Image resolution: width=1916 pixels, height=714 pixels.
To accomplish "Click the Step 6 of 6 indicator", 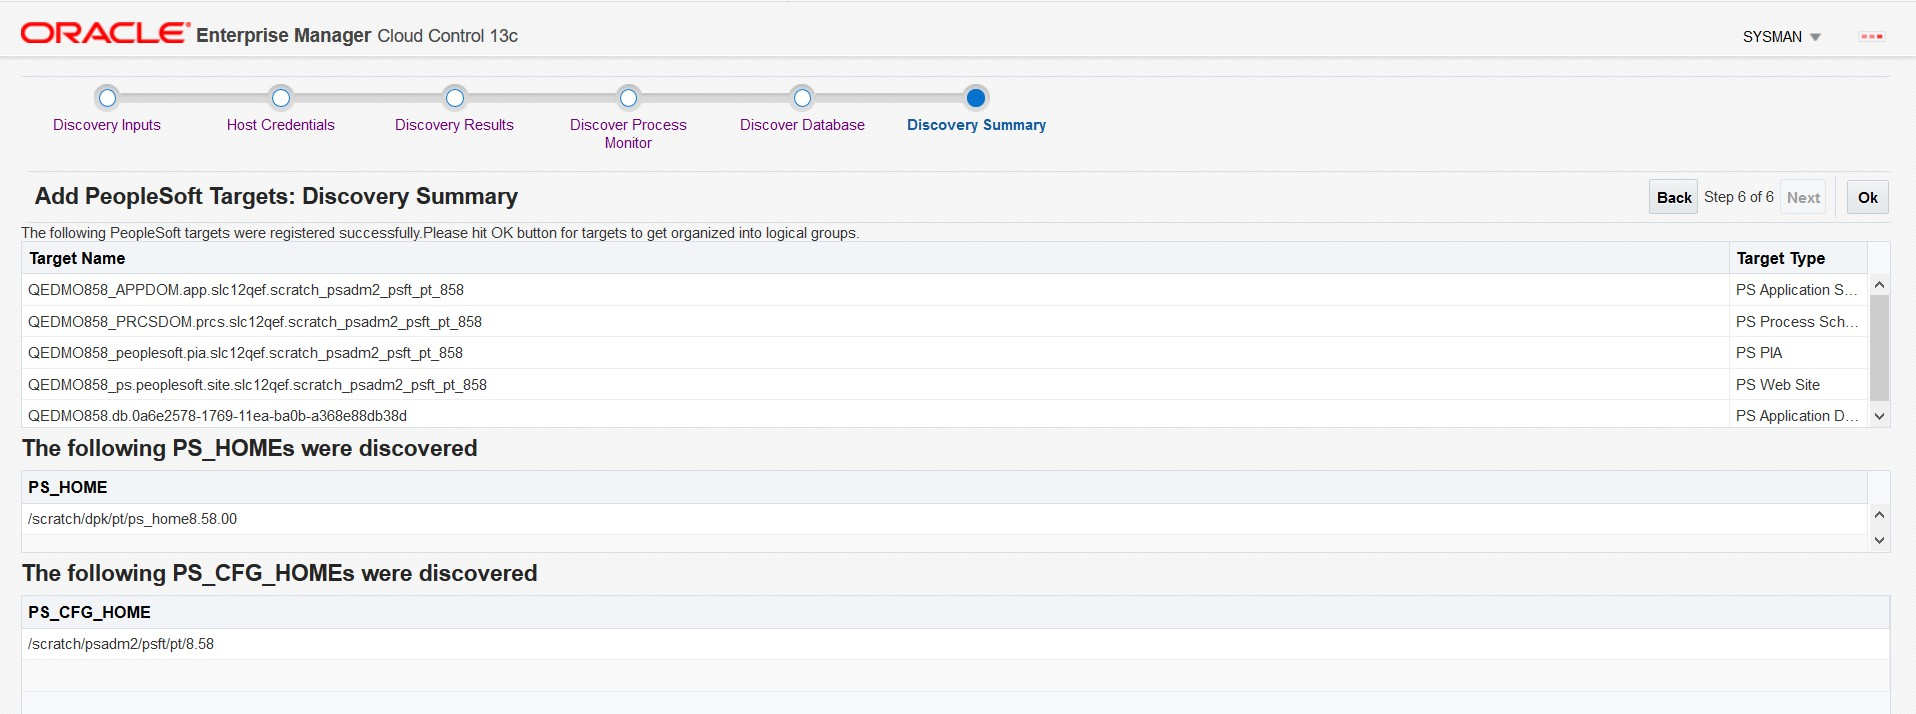I will point(1739,197).
